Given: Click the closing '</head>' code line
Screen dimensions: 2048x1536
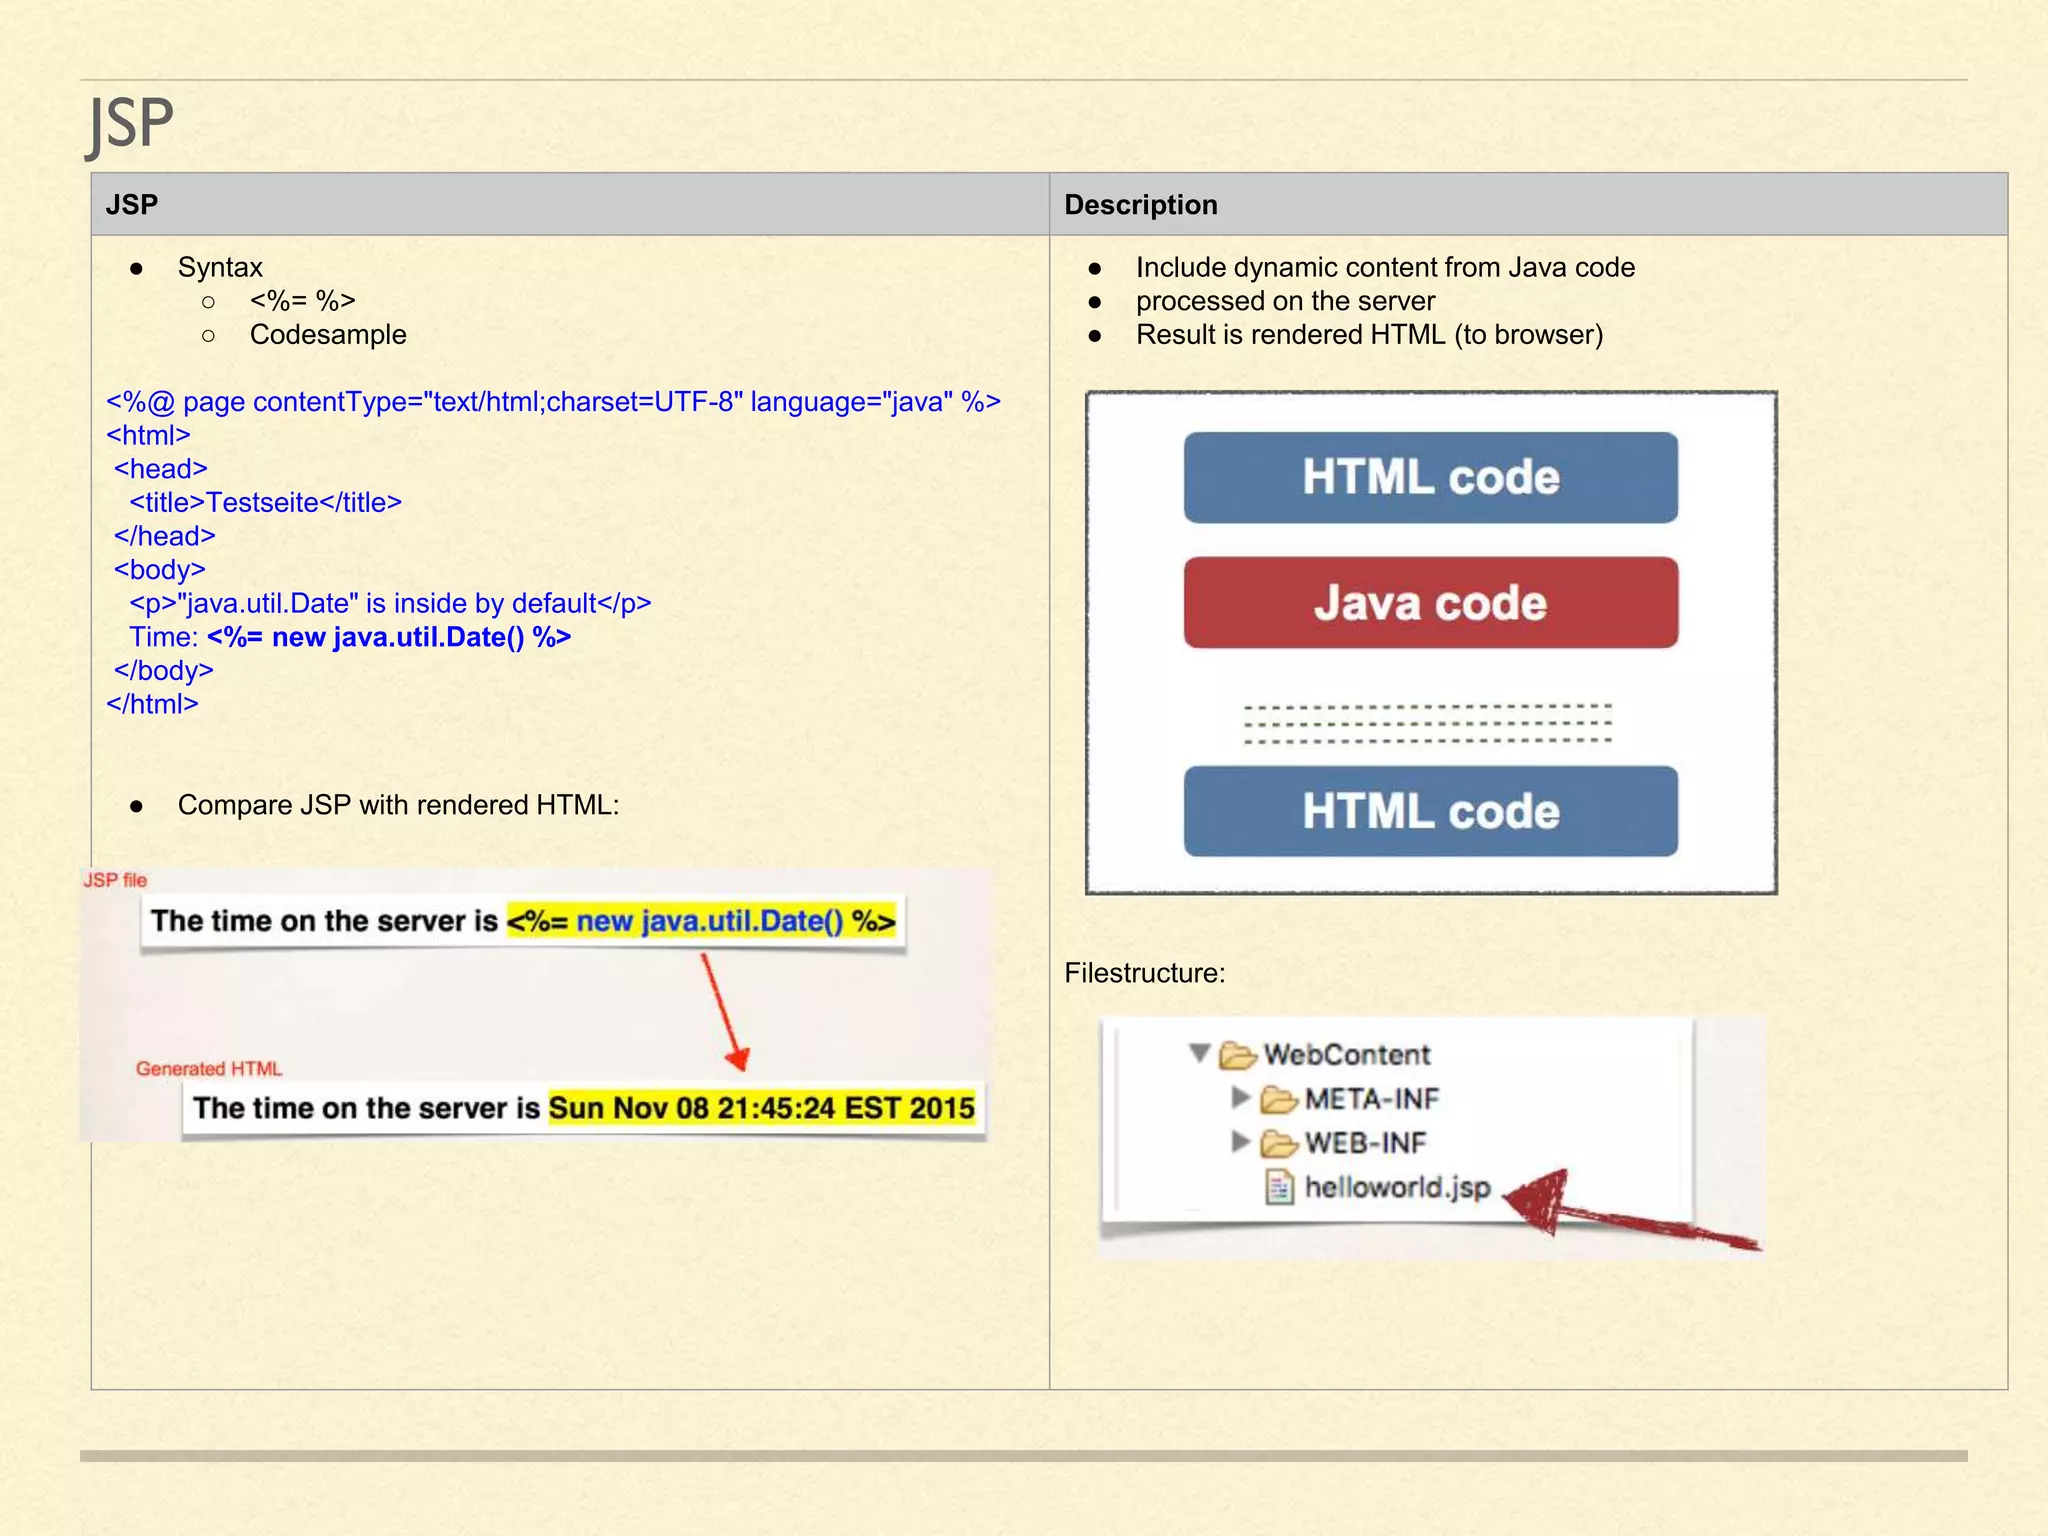Looking at the screenshot, I should pyautogui.click(x=164, y=536).
